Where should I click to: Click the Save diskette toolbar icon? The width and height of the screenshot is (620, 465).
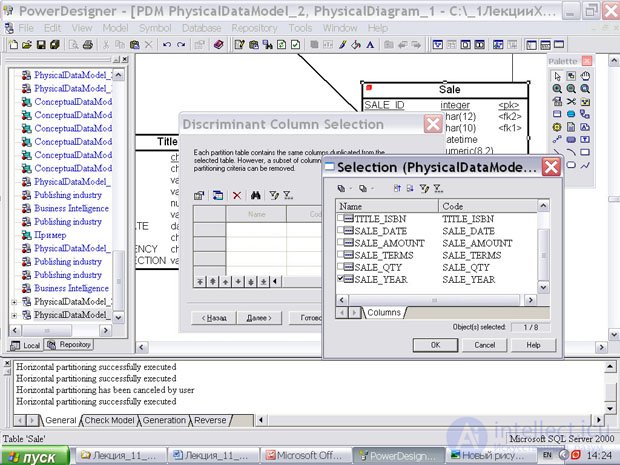pos(41,45)
